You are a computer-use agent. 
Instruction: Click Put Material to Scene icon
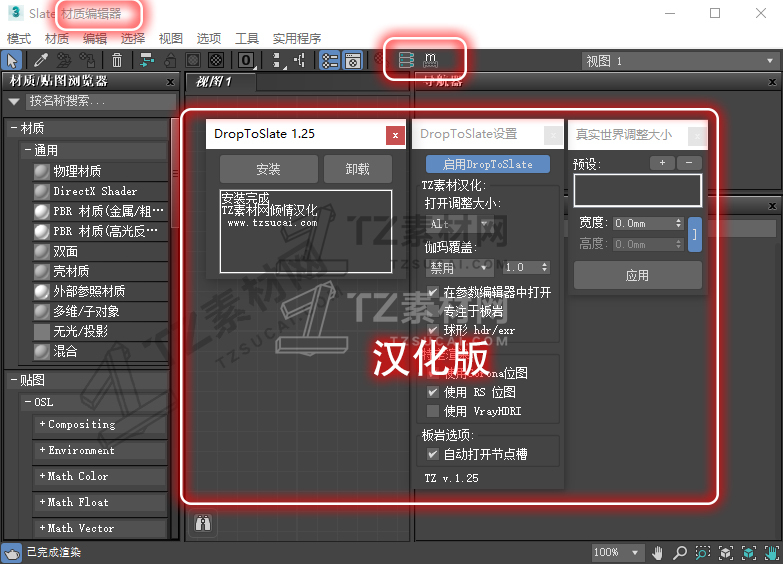pos(63,60)
